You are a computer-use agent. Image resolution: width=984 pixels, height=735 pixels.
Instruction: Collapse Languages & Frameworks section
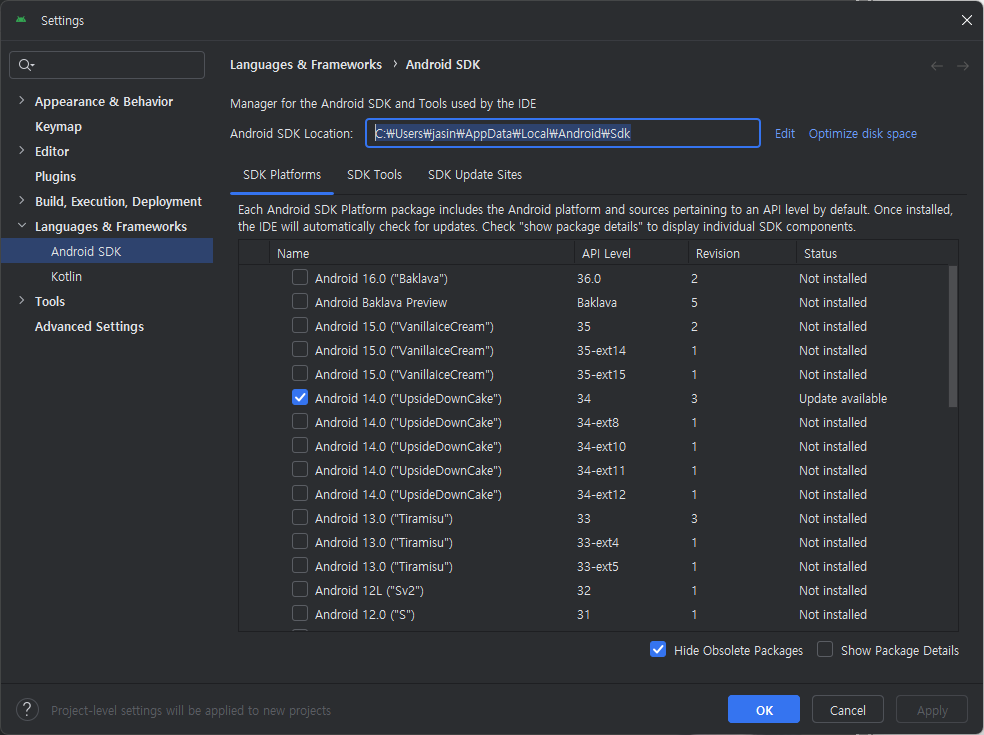[x=22, y=226]
